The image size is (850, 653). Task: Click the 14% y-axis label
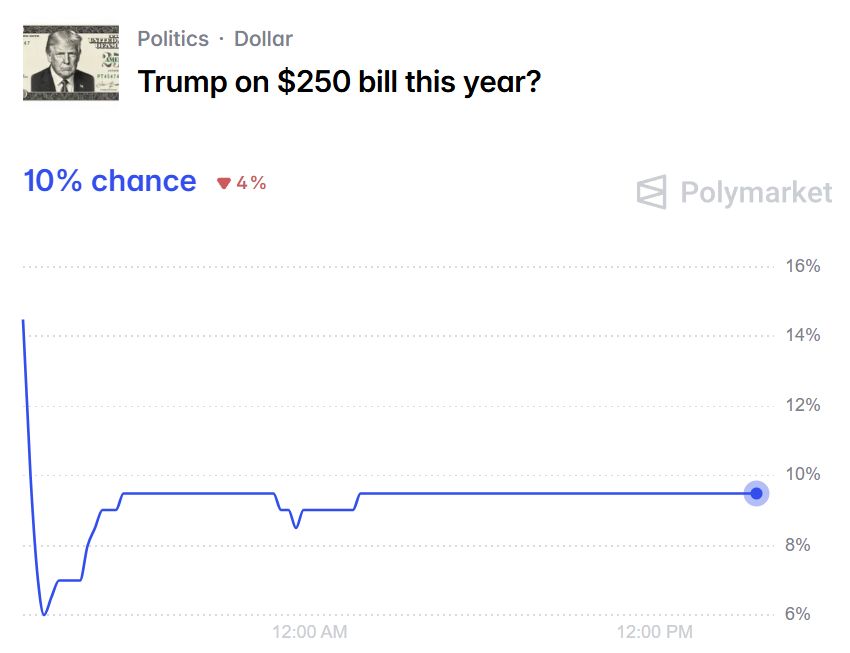click(803, 335)
